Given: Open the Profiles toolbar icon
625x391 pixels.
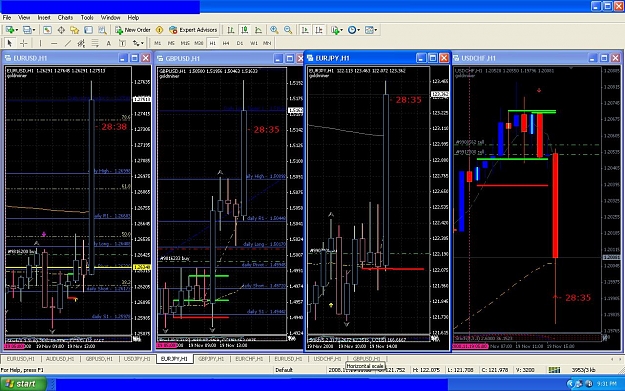Looking at the screenshot, I should coord(27,30).
